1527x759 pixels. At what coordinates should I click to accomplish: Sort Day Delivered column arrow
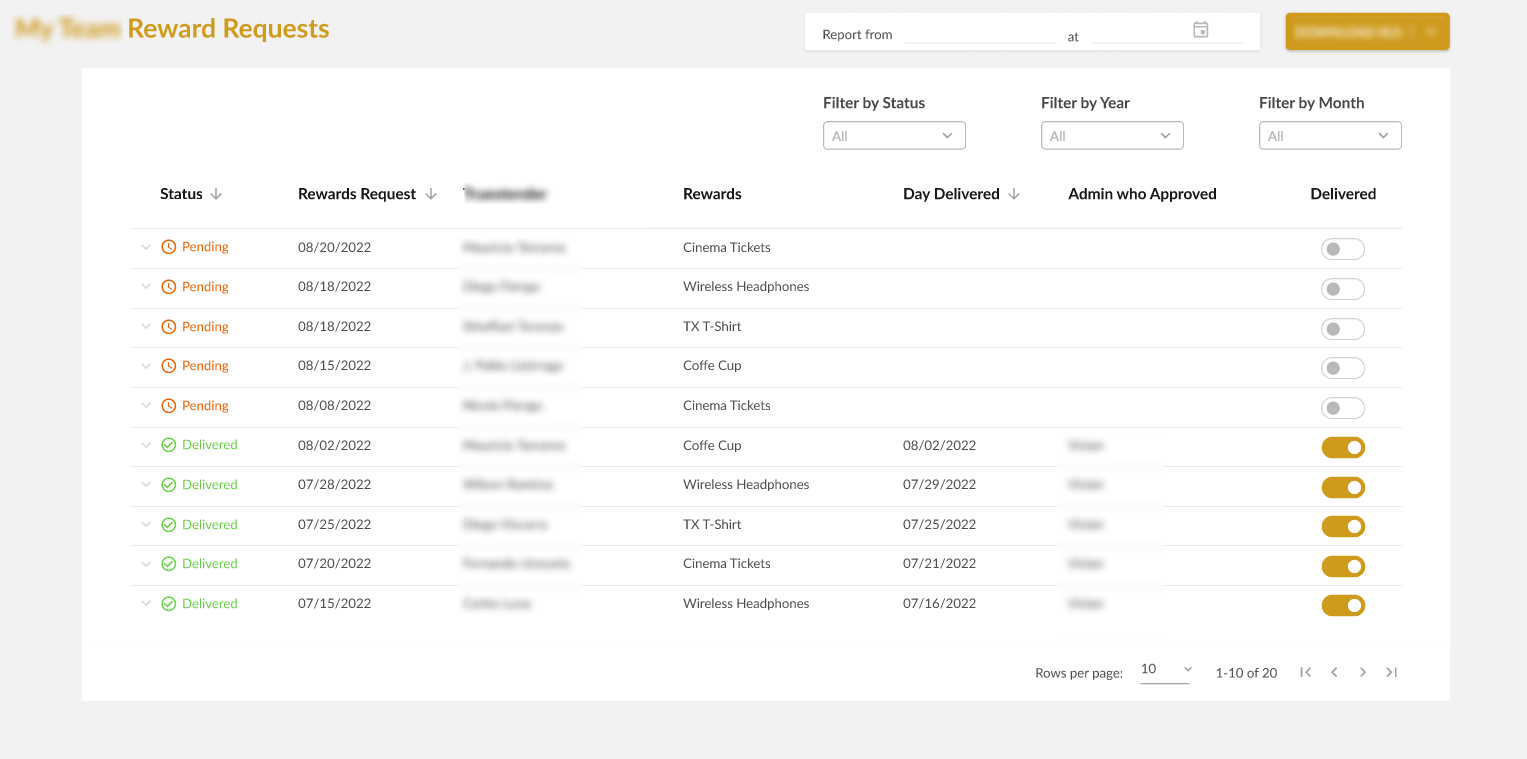[x=1014, y=194]
